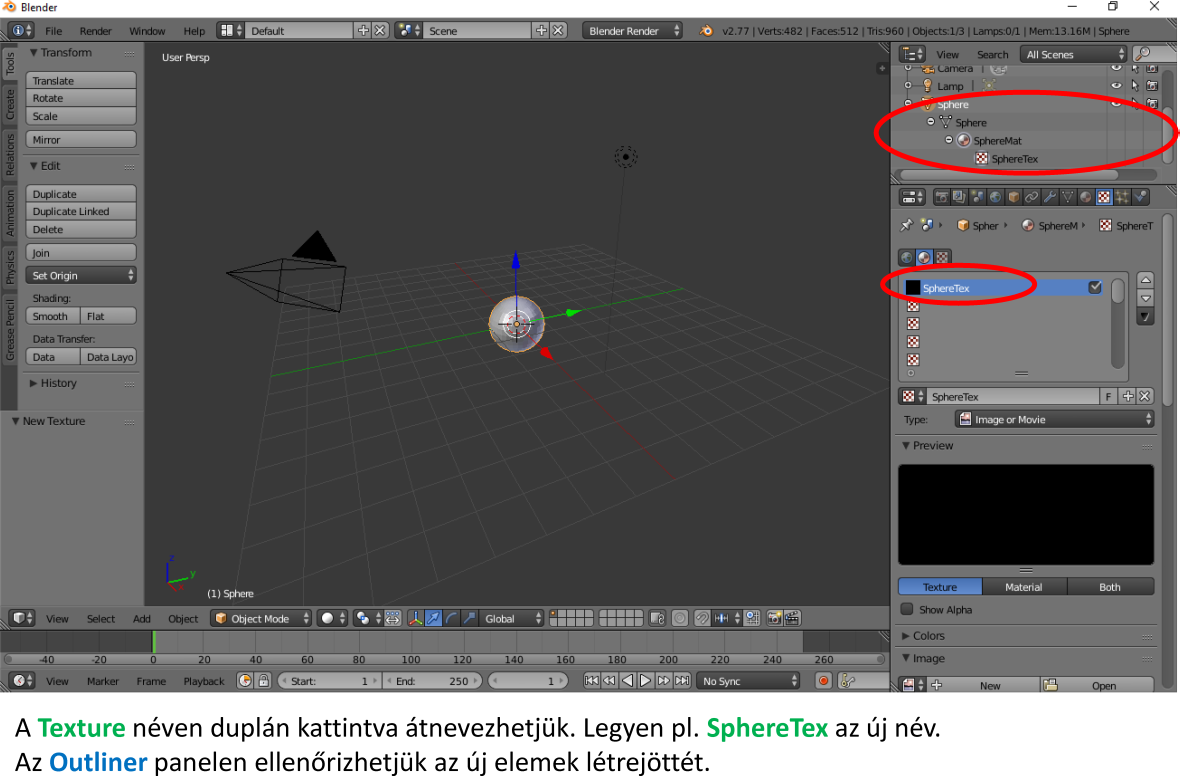
Task: Toggle the F fake user button for SphereTex
Action: (x=1108, y=397)
